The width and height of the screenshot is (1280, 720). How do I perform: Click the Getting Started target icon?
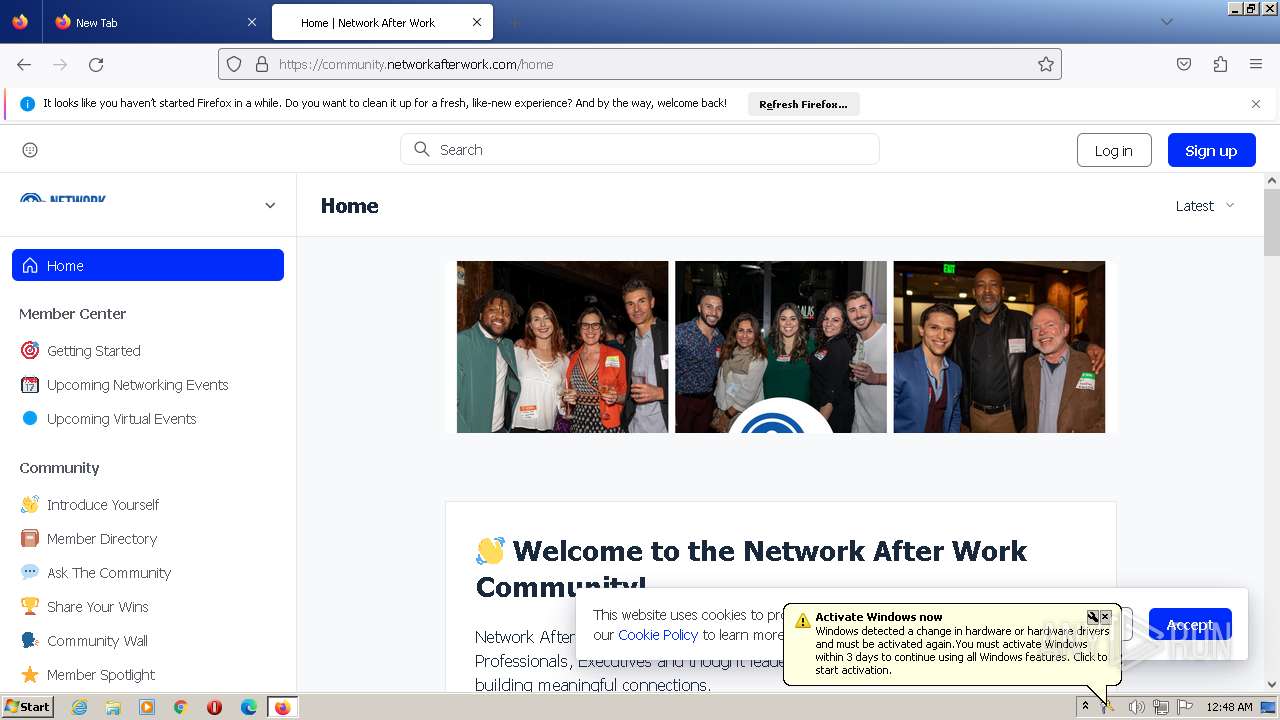point(30,351)
